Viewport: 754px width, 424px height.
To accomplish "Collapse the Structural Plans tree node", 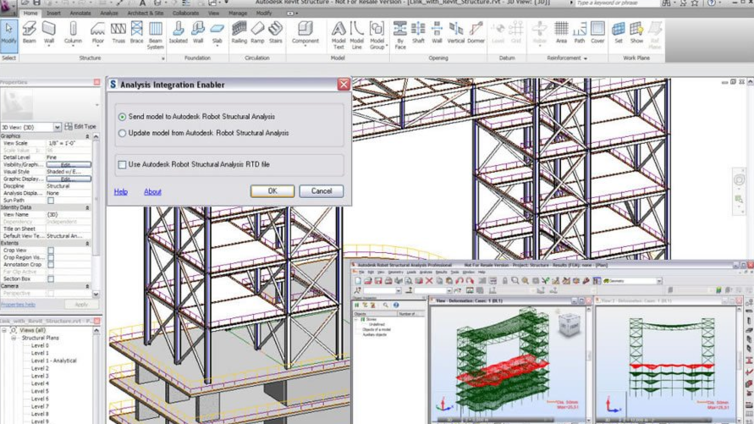I will tap(15, 338).
